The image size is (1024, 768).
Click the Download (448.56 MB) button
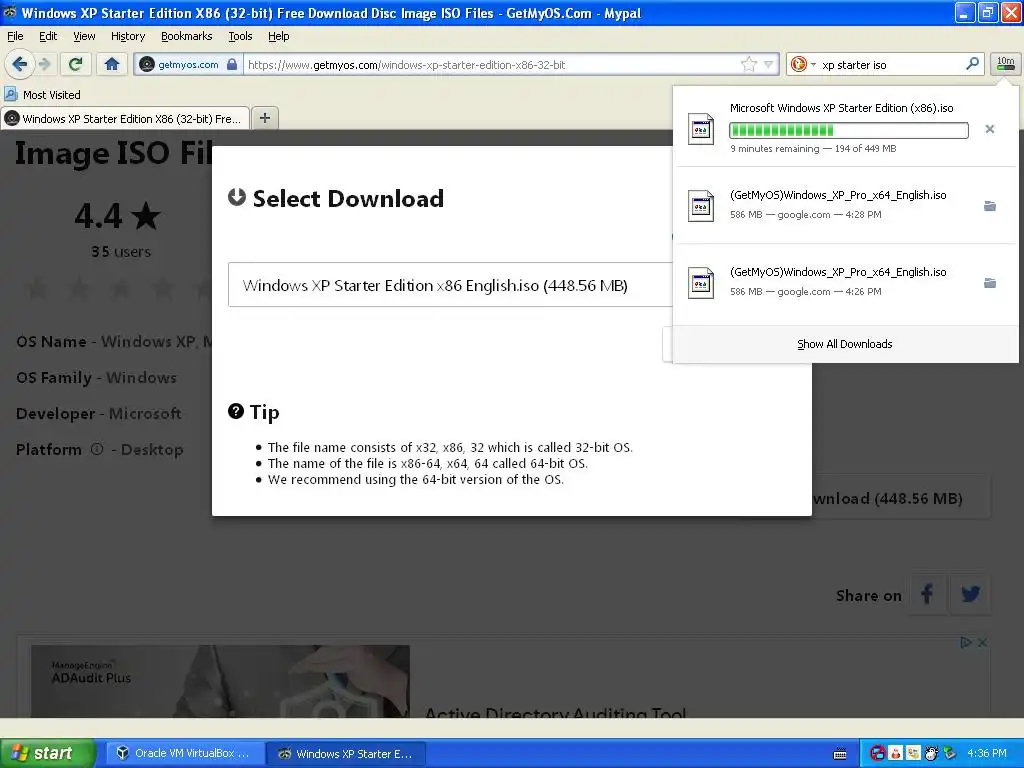coord(901,498)
